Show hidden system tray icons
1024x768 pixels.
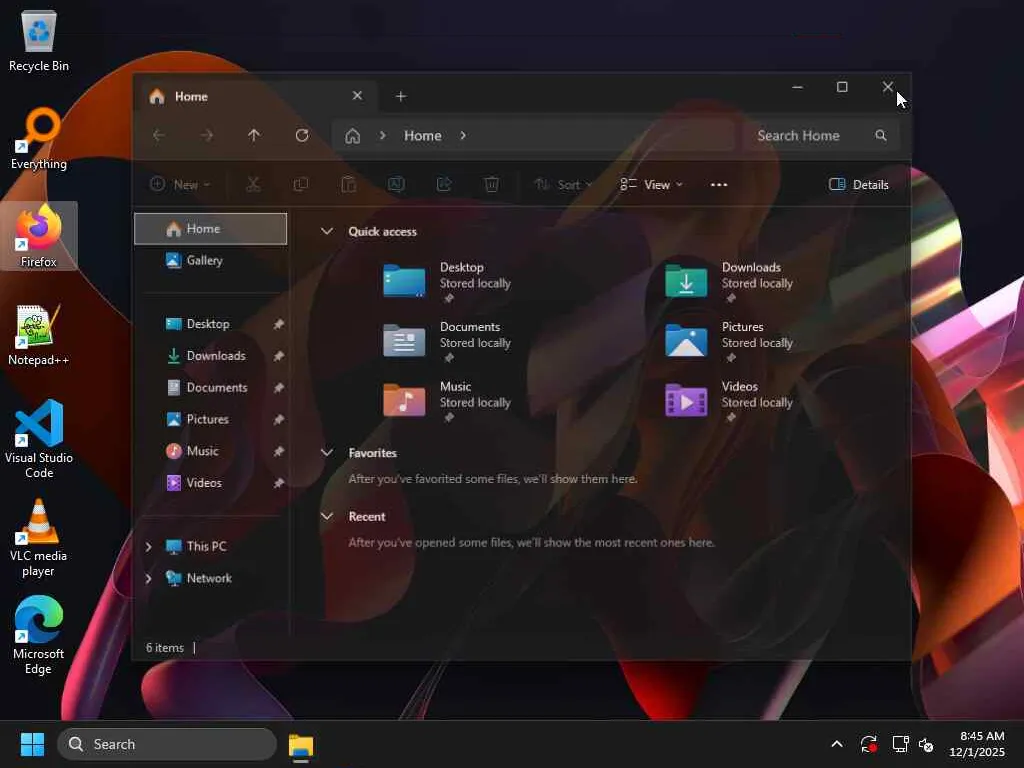coord(837,744)
